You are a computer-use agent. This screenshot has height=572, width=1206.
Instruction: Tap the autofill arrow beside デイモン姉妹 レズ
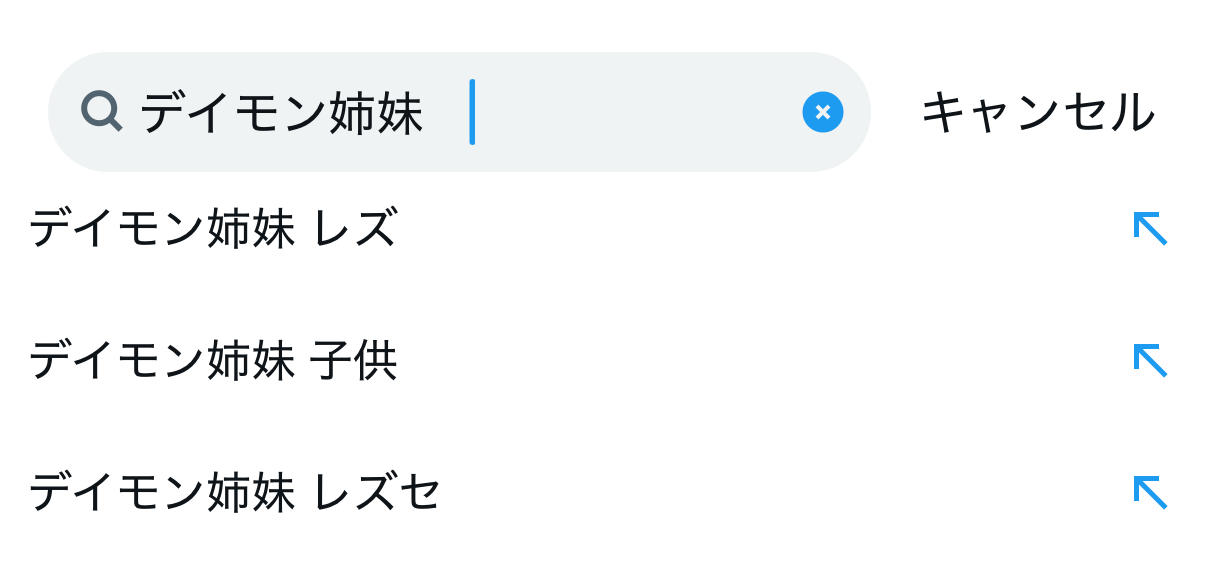(x=1150, y=228)
